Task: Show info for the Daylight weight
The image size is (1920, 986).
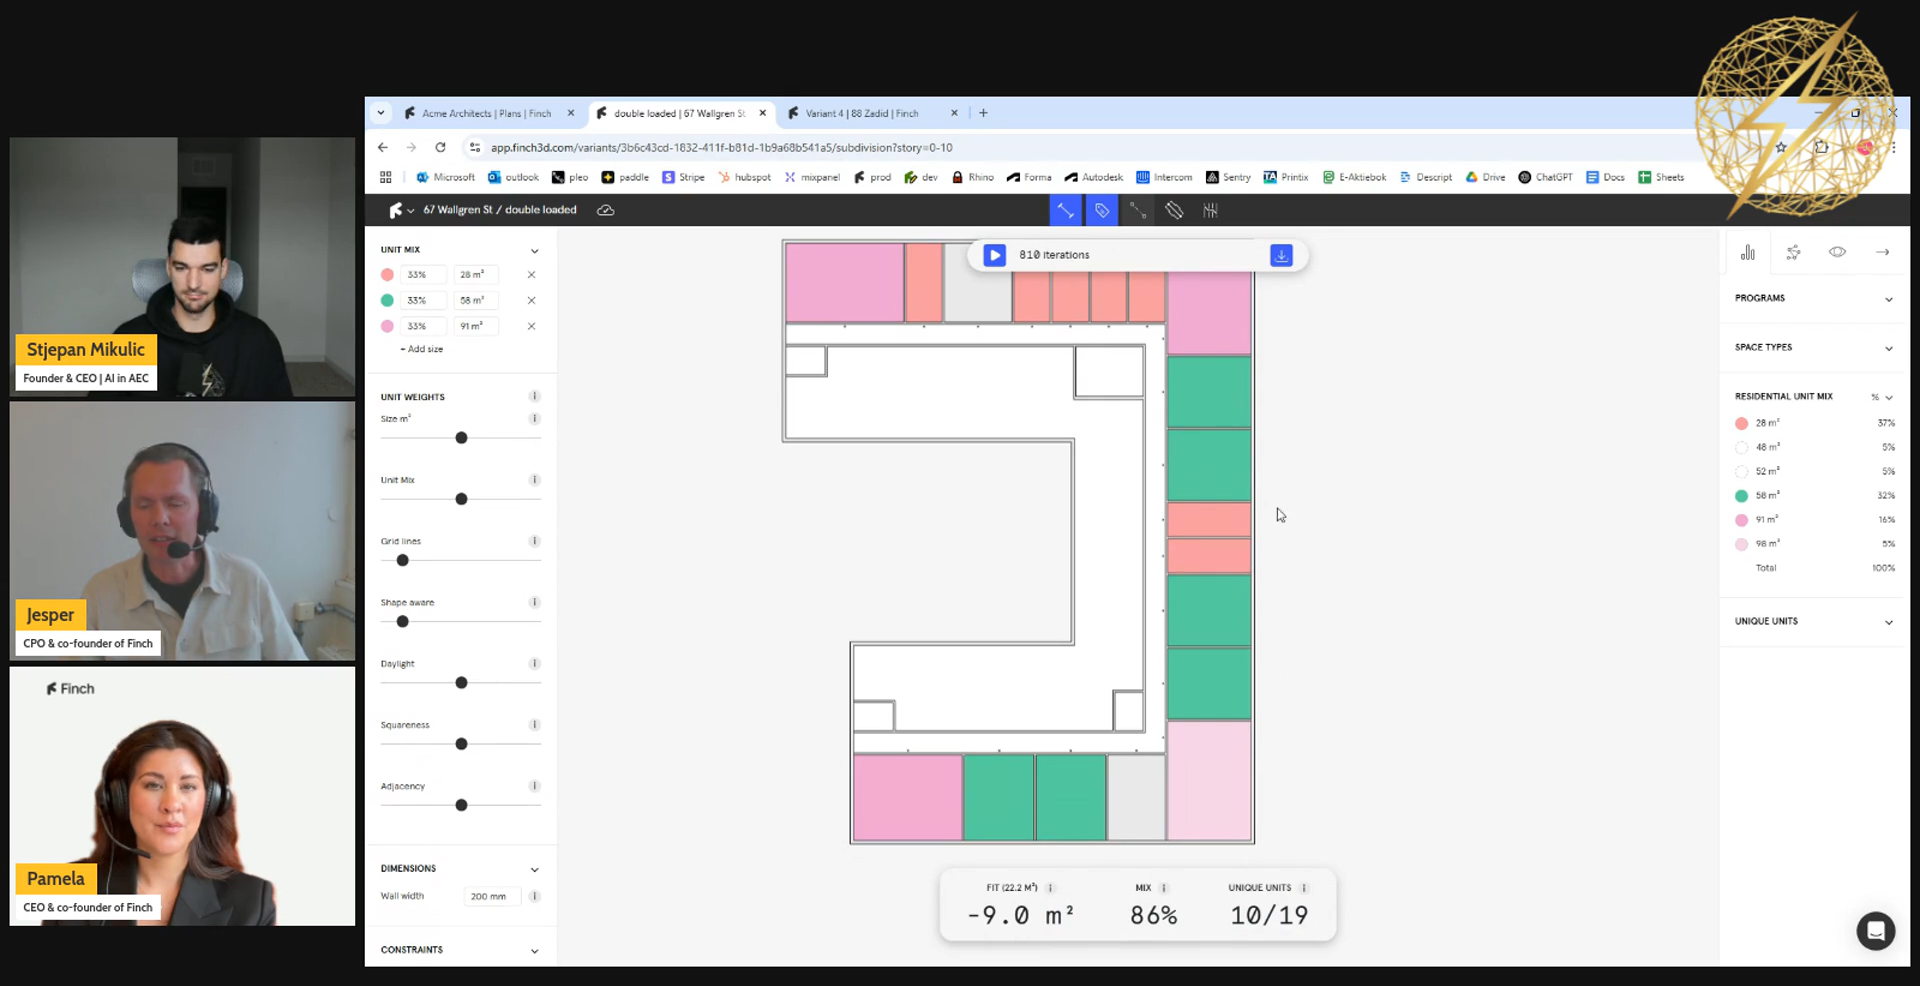Action: [x=534, y=664]
